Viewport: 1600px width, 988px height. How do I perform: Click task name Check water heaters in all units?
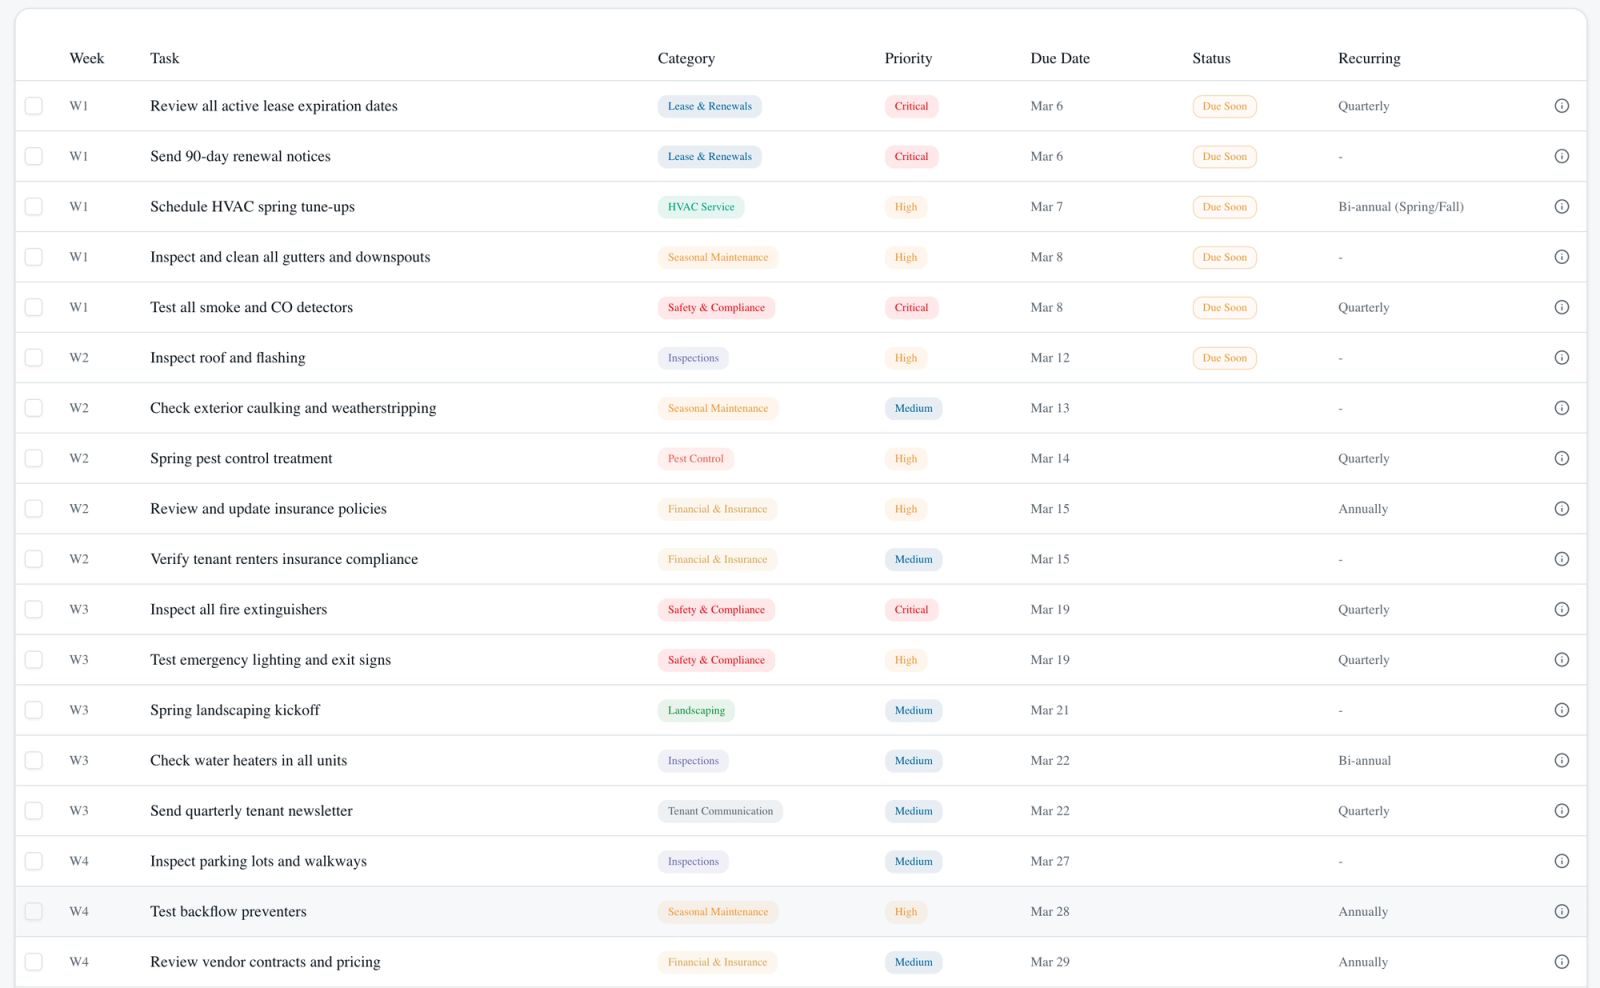[249, 760]
